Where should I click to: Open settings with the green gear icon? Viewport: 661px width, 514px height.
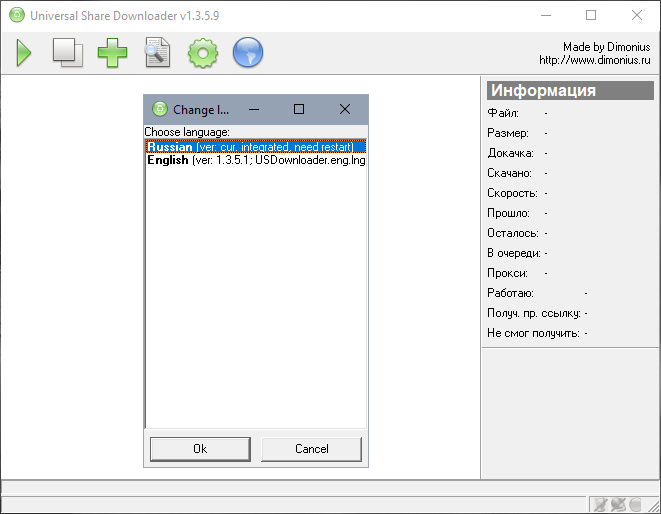click(203, 53)
